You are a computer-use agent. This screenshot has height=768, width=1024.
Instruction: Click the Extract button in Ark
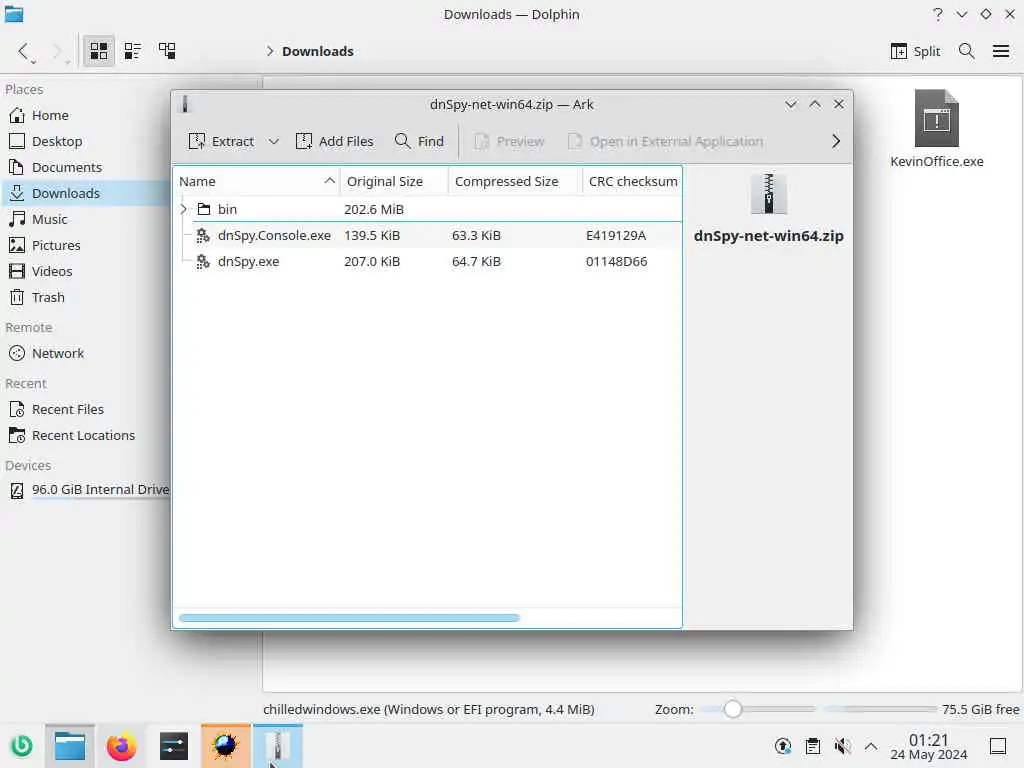(221, 141)
